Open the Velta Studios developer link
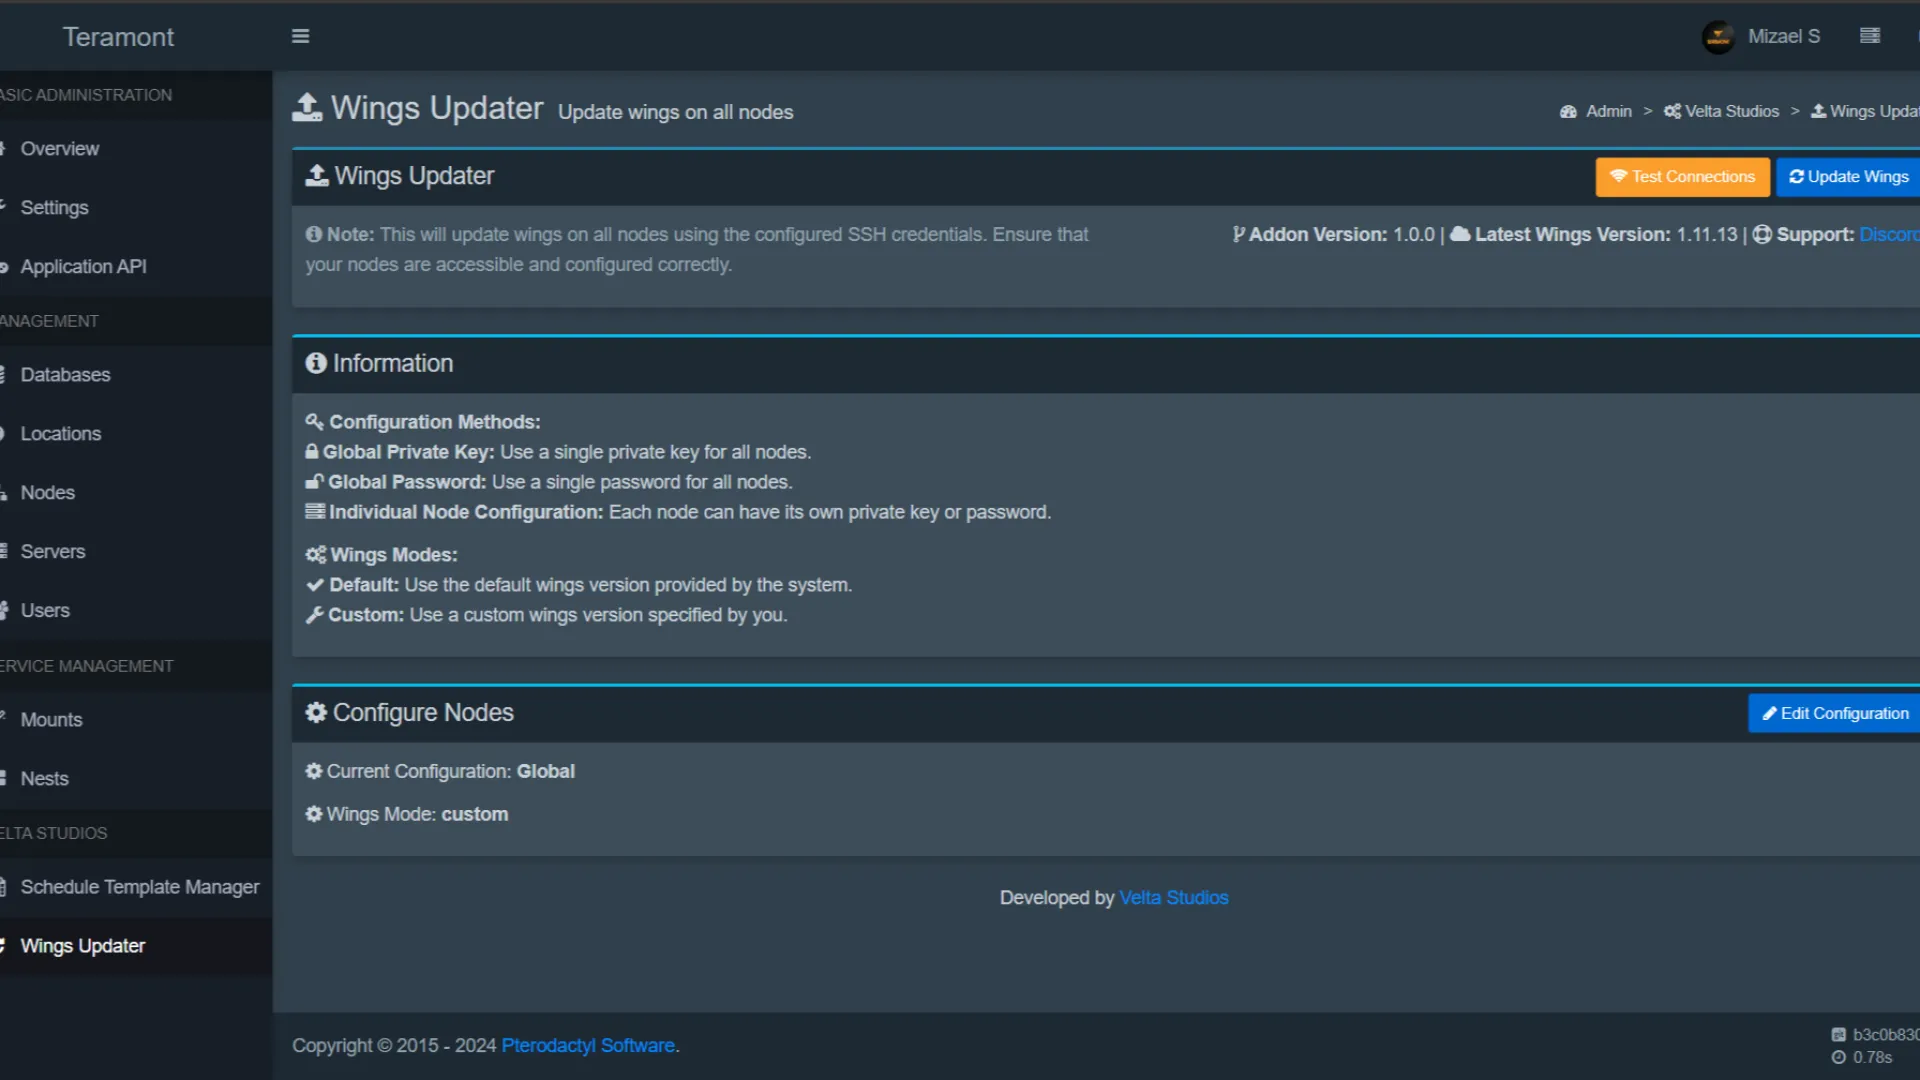The image size is (1920, 1080). 1173,897
